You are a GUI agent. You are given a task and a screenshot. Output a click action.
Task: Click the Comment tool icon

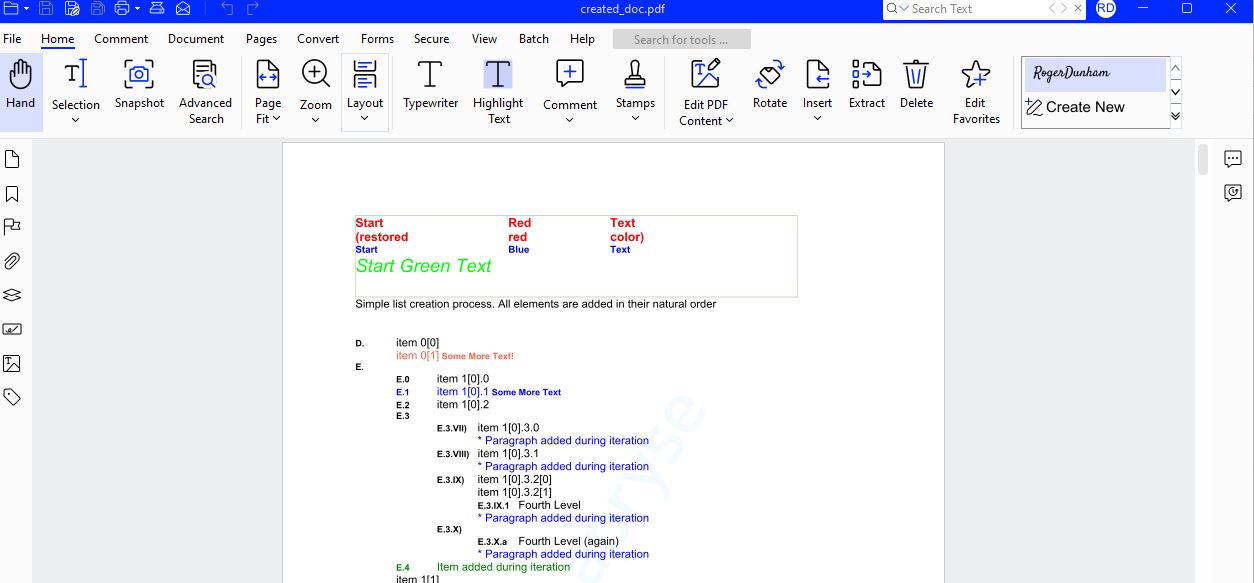[x=570, y=75]
